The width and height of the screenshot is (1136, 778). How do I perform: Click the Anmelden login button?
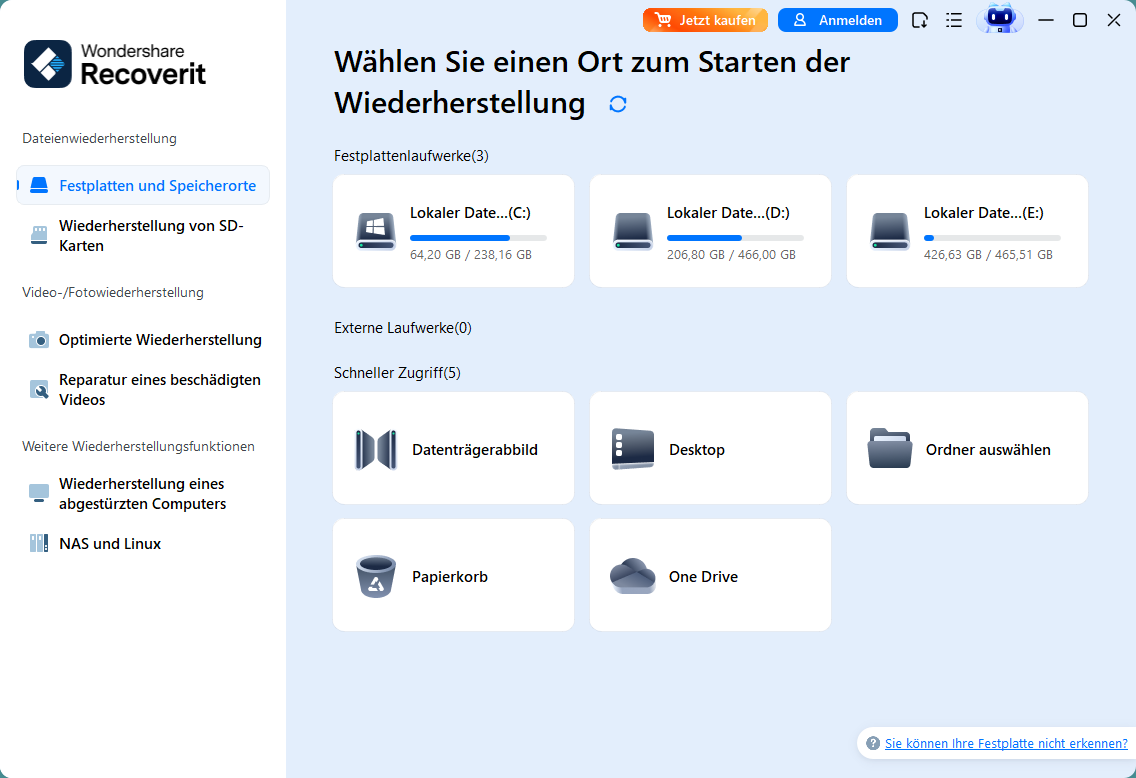click(838, 20)
